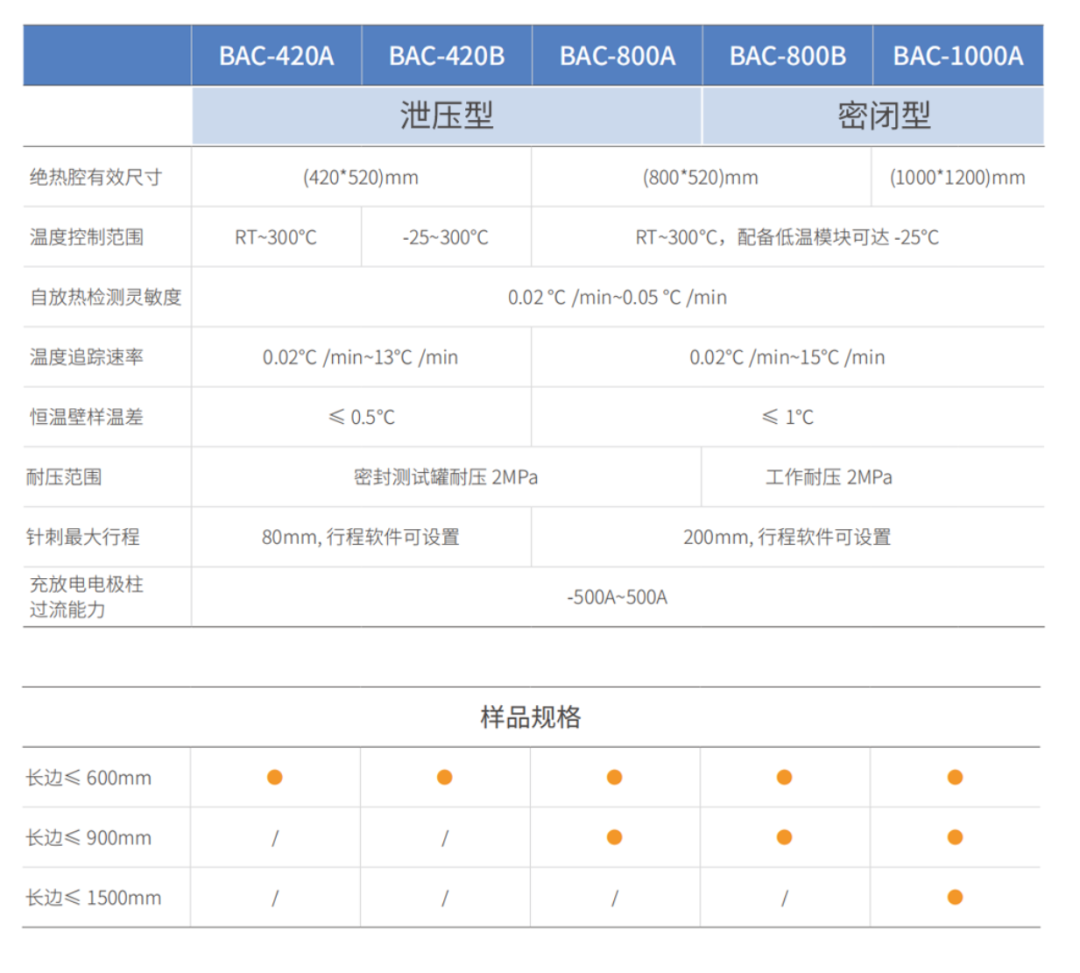The width and height of the screenshot is (1080, 973).
Task: Click the 长边≤ 600mm row label
Action: (89, 778)
